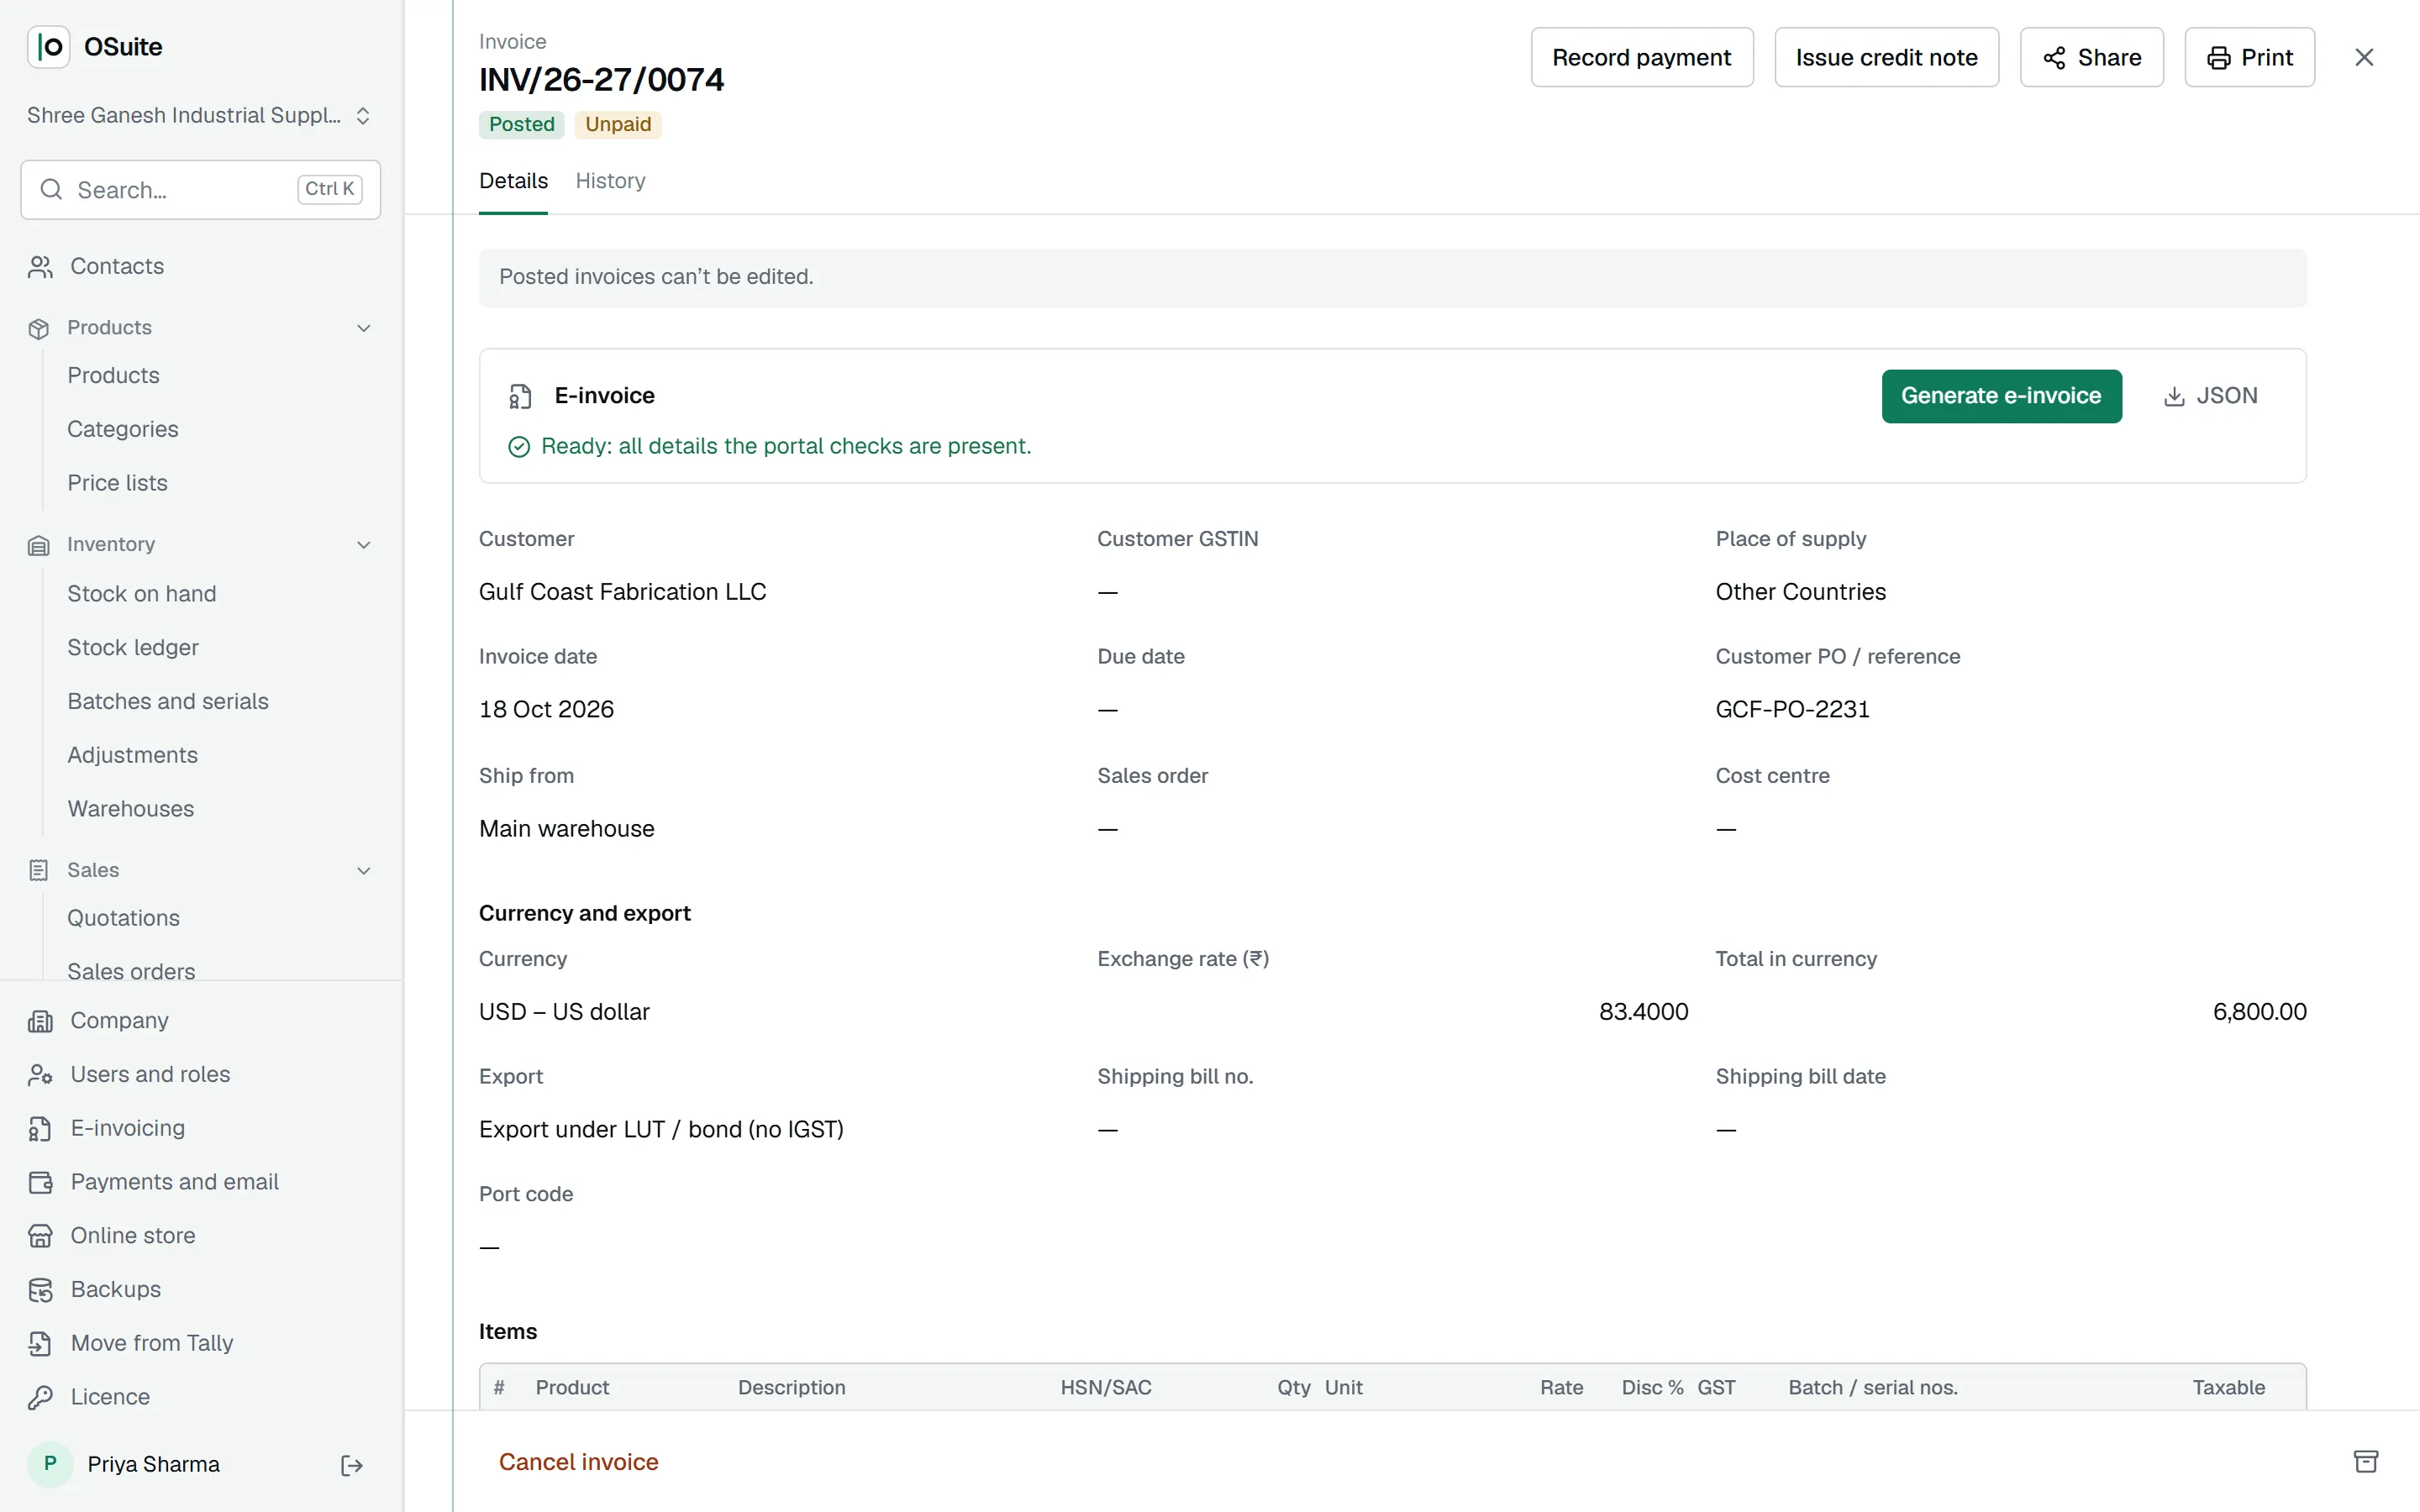2420x1512 pixels.
Task: Click the OSuite logo icon
Action: click(48, 47)
